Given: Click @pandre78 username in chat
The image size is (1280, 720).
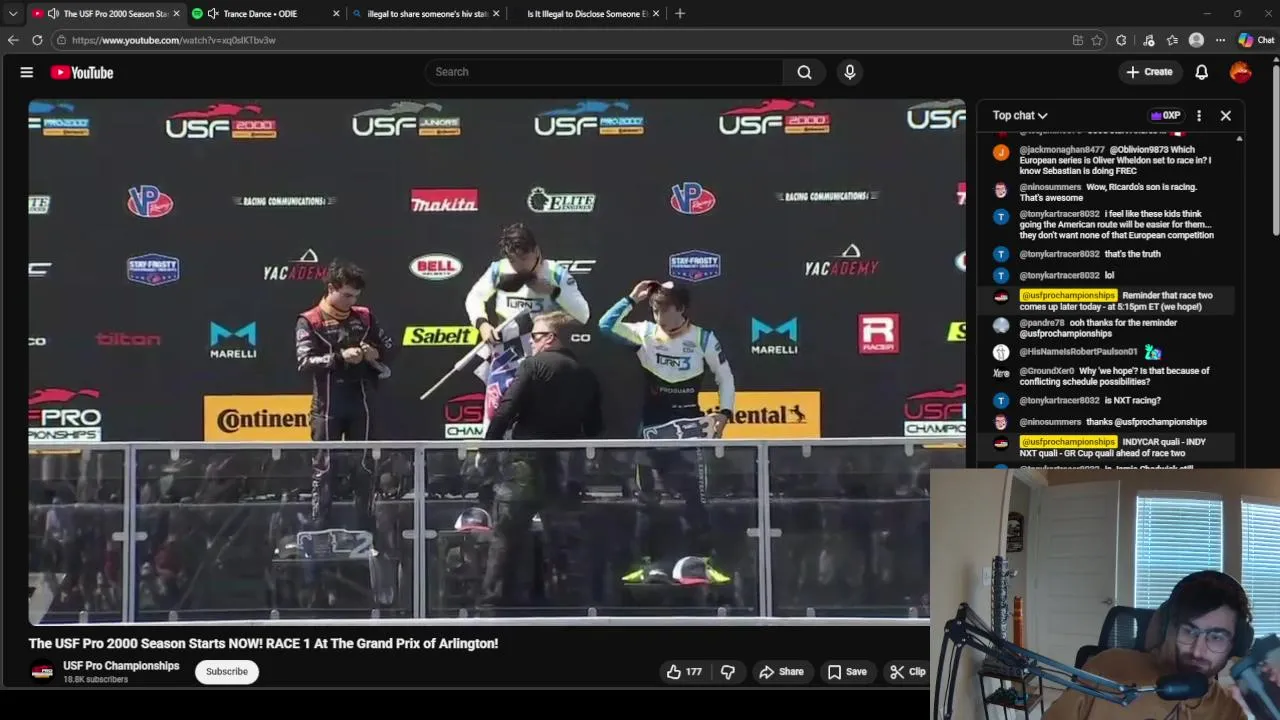Looking at the screenshot, I should [1042, 323].
